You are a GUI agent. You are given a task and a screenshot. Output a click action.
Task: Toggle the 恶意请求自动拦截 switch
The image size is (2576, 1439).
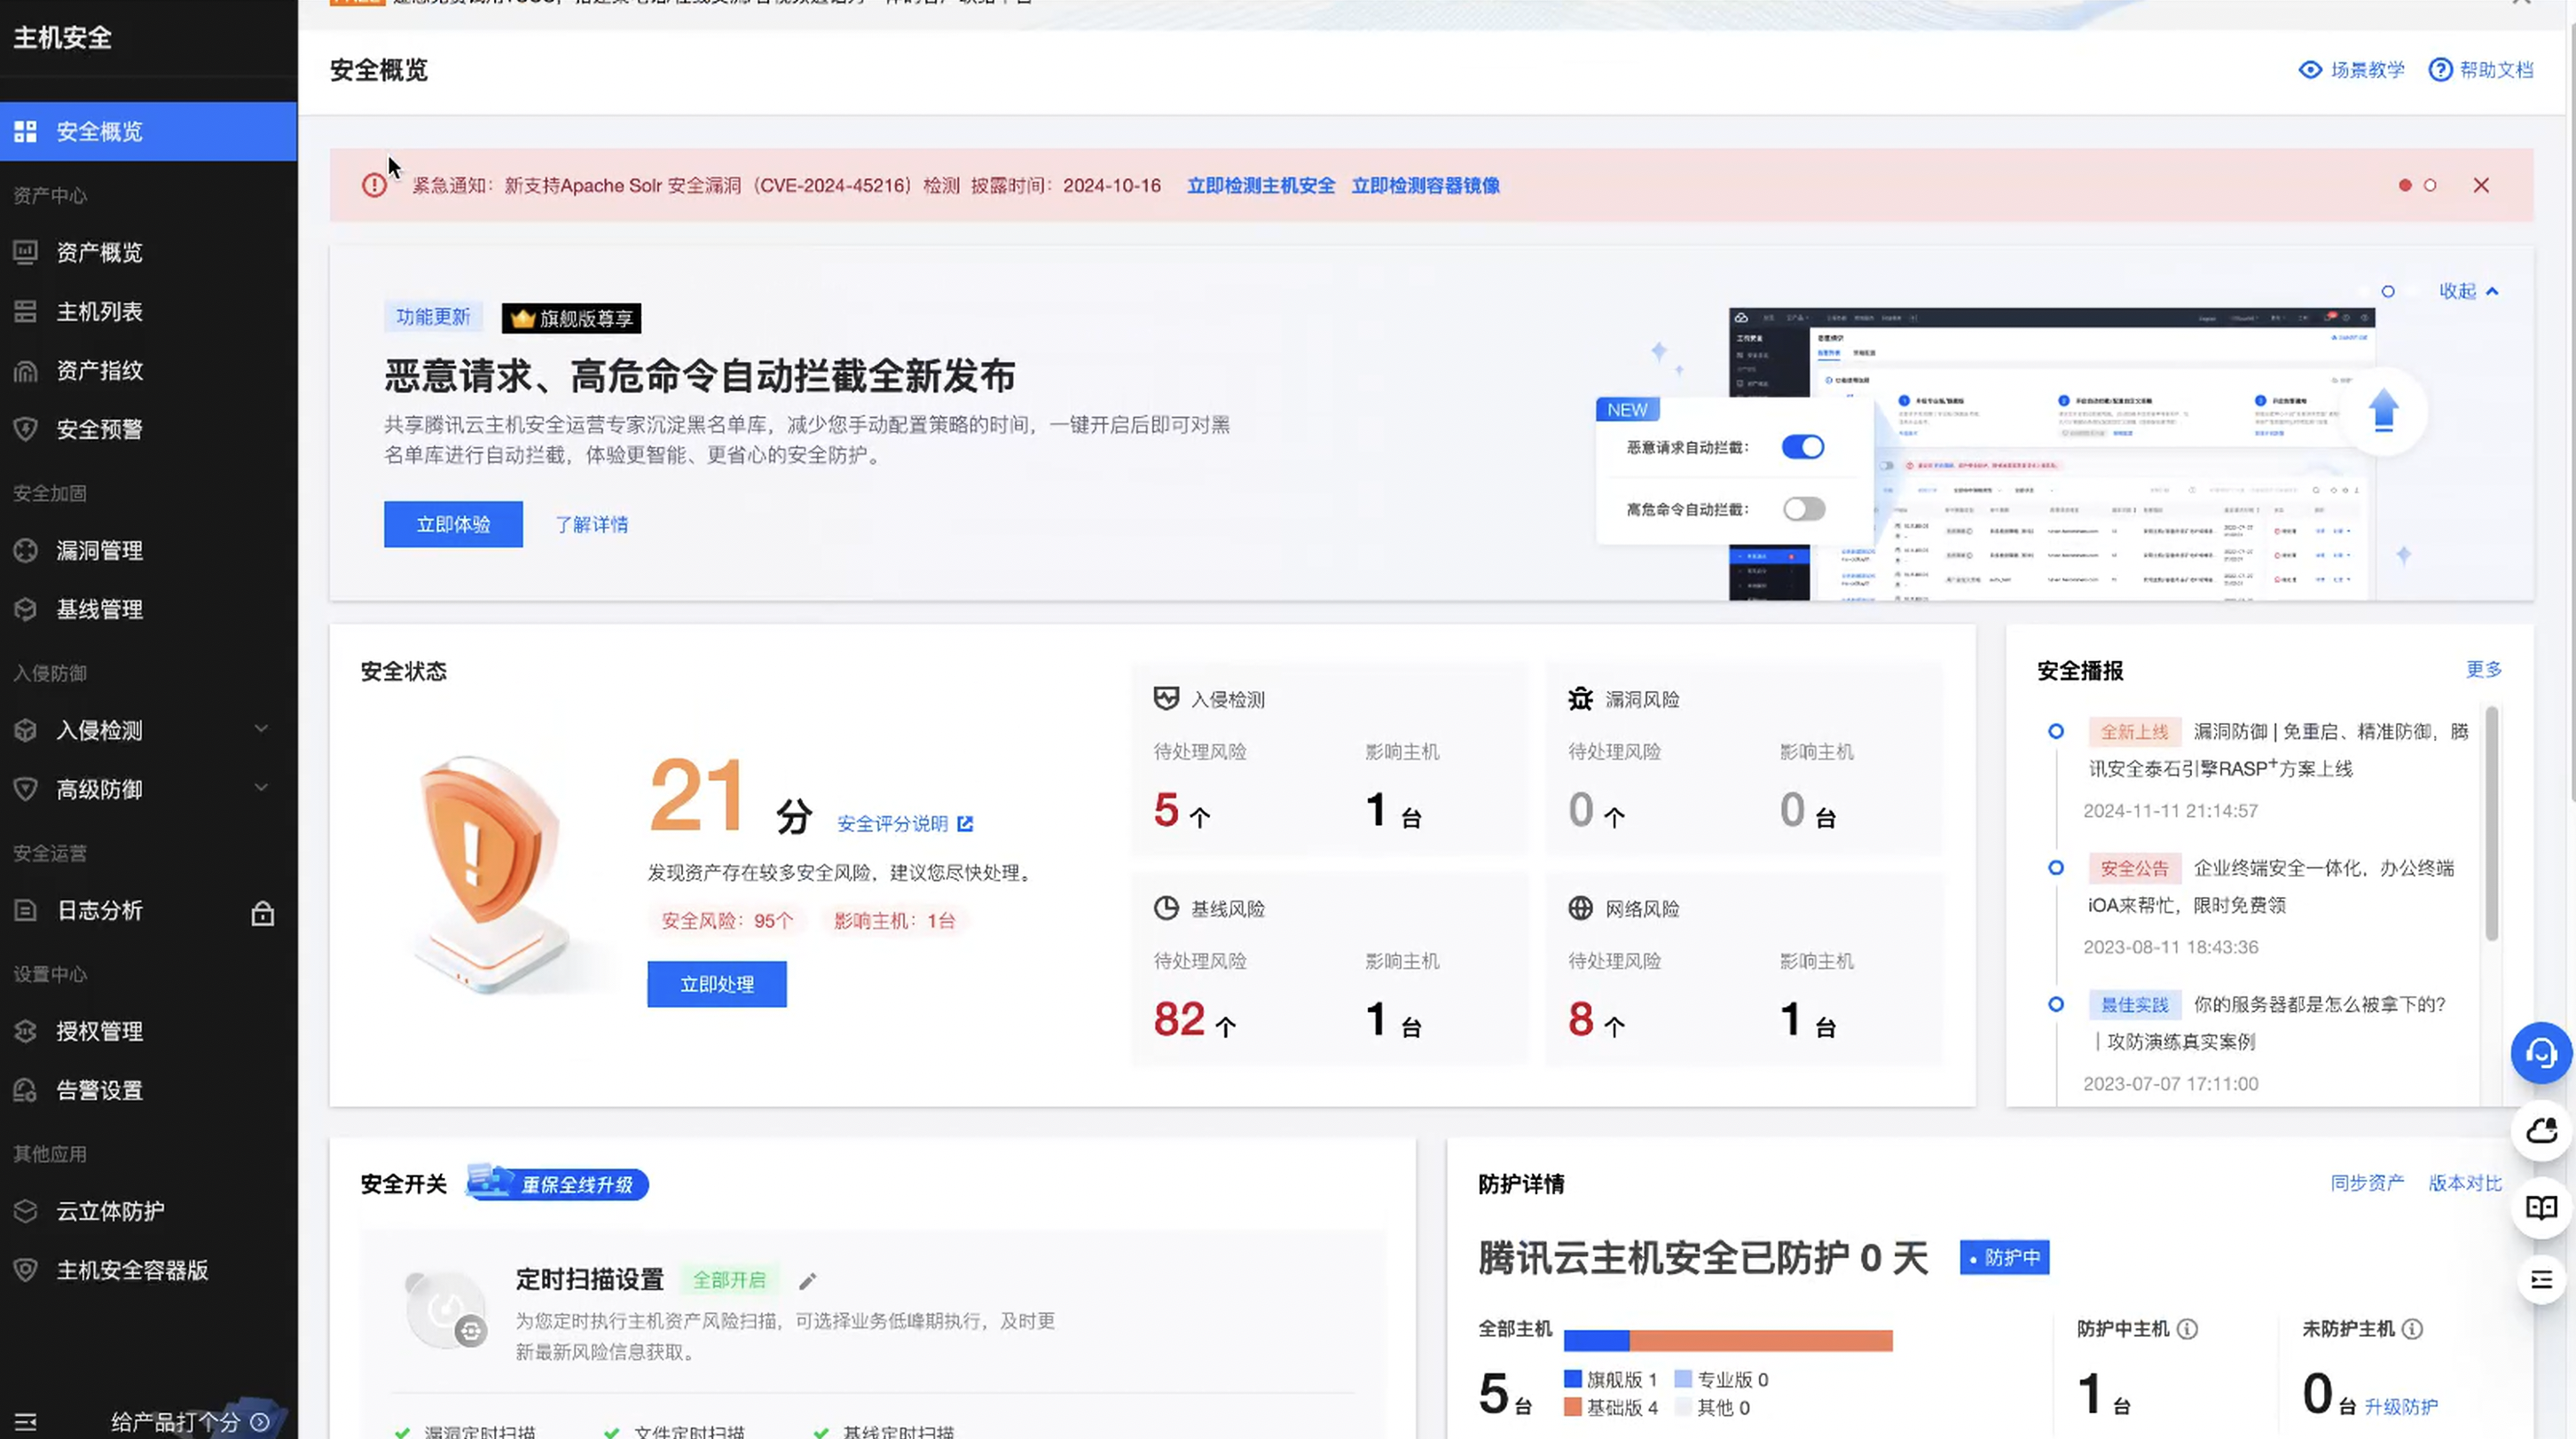click(x=1803, y=447)
